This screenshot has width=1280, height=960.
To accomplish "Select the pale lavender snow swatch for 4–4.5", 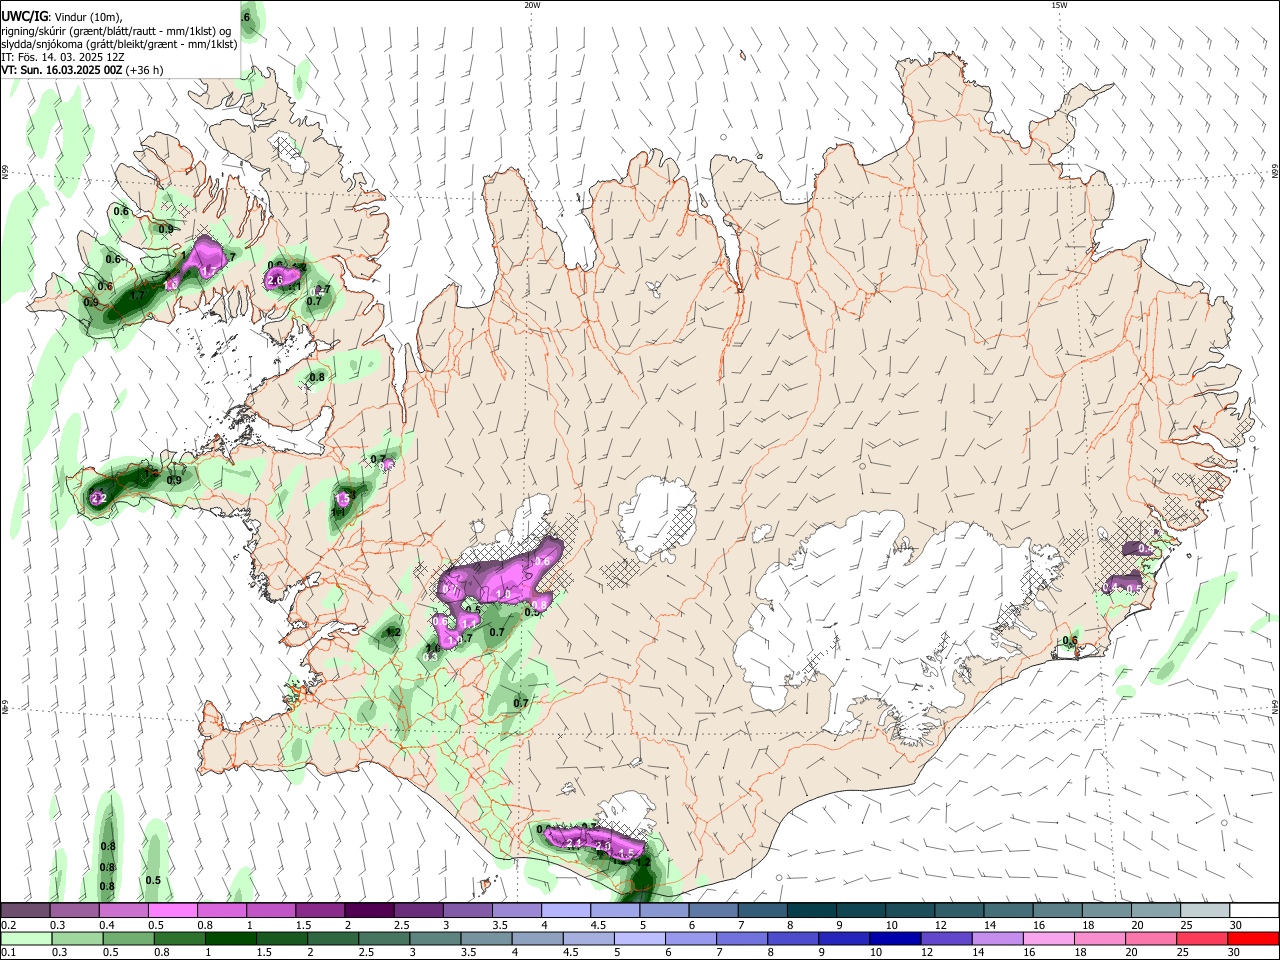I will click(x=566, y=910).
